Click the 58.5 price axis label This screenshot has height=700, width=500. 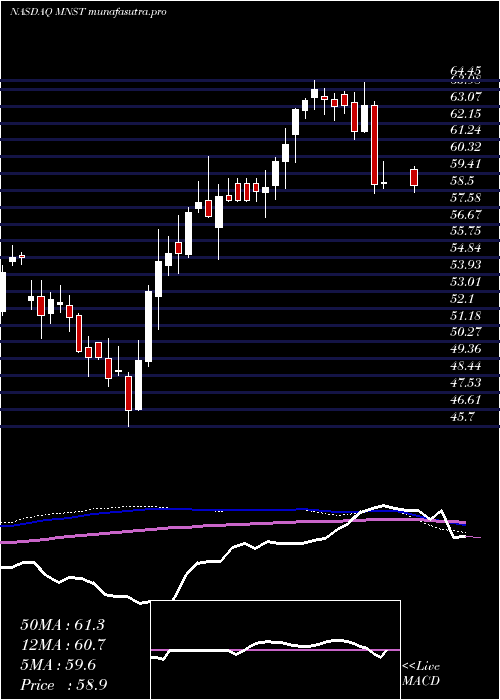tap(462, 181)
